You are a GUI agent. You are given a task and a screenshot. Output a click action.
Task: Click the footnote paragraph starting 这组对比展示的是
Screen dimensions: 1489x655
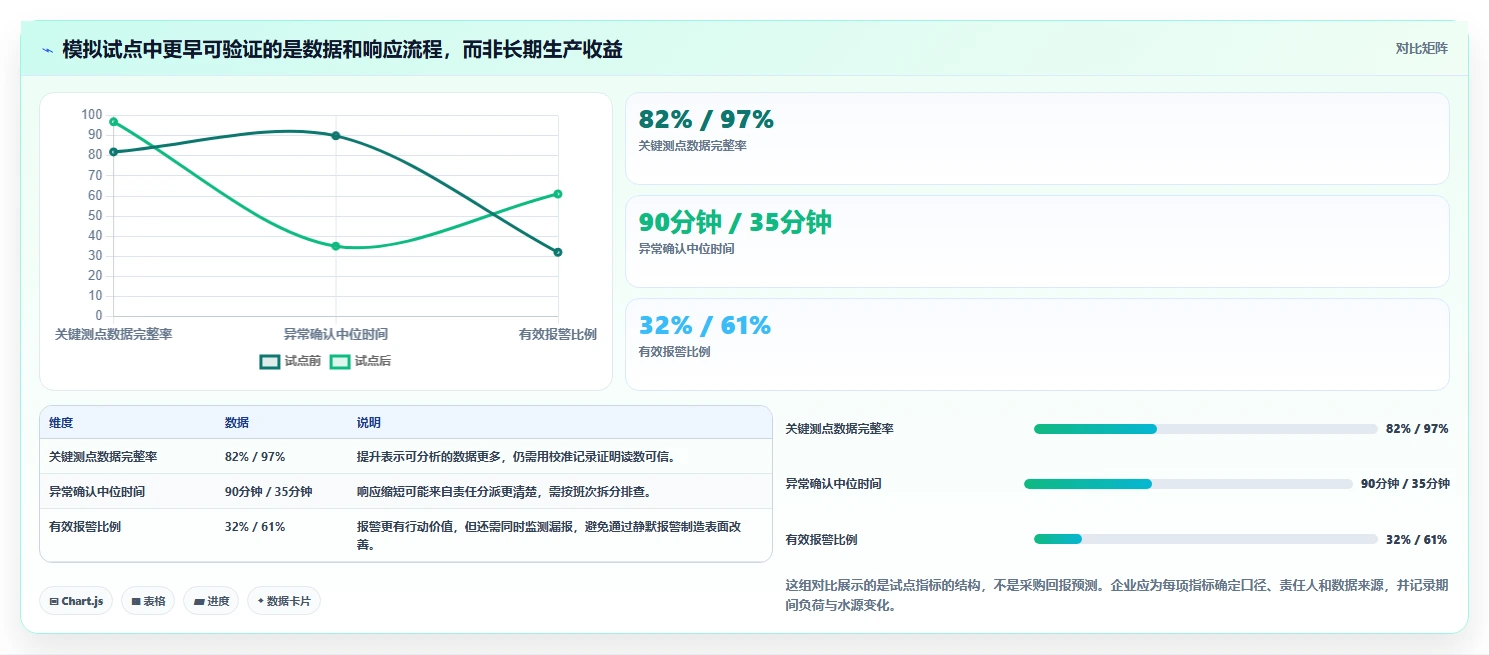pyautogui.click(x=1117, y=595)
